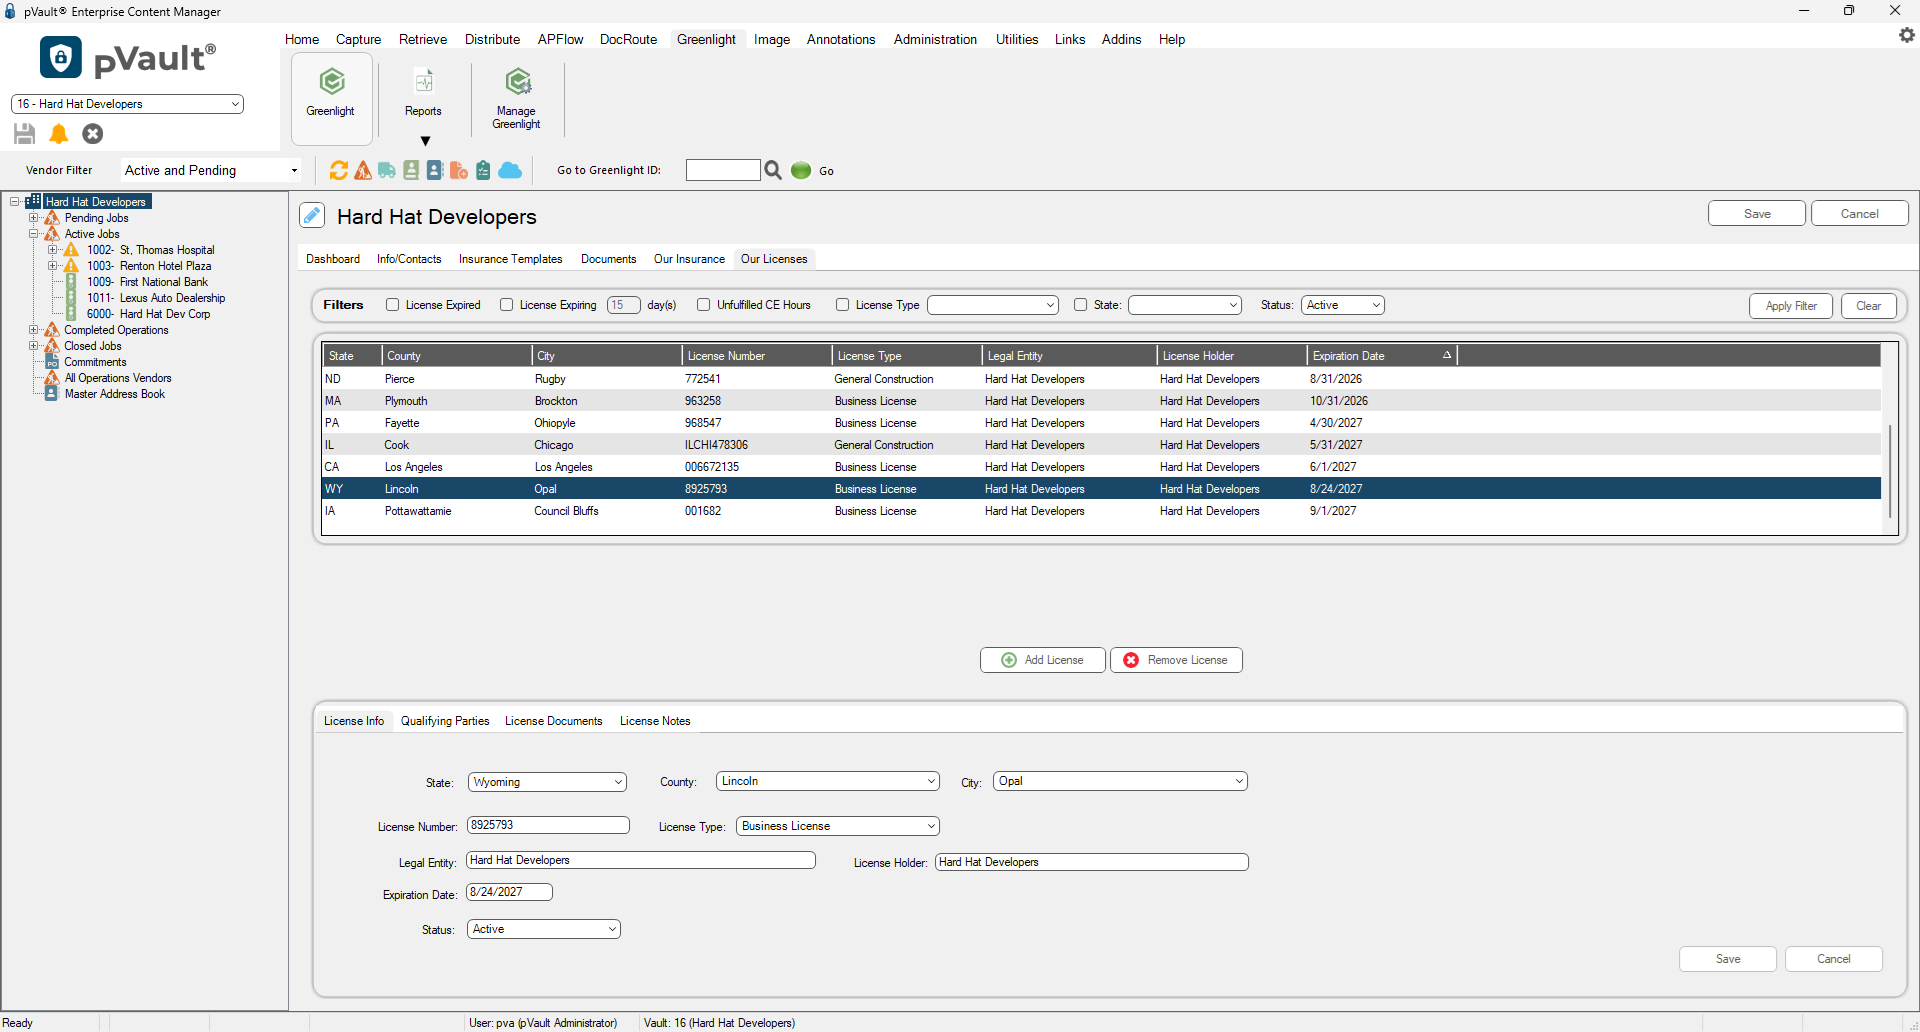Image resolution: width=1920 pixels, height=1032 pixels.
Task: Check the State filter checkbox
Action: (1081, 305)
